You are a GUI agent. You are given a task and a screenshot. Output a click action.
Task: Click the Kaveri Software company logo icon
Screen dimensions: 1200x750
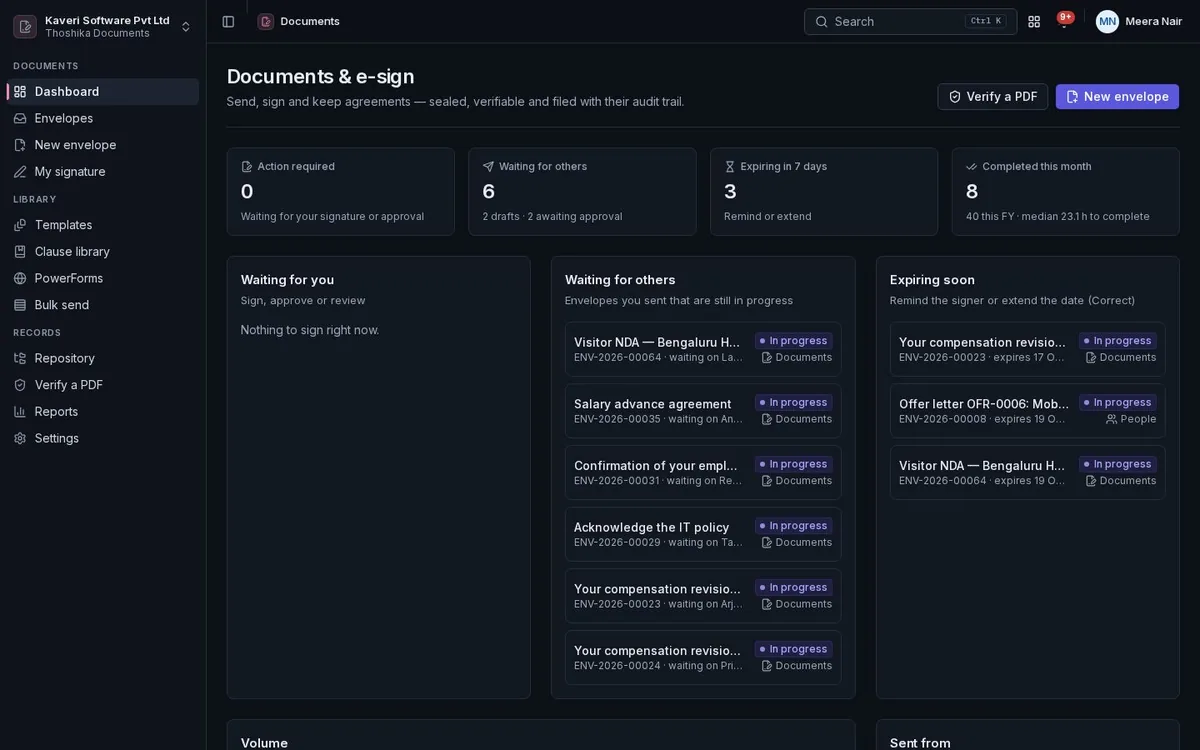point(25,26)
